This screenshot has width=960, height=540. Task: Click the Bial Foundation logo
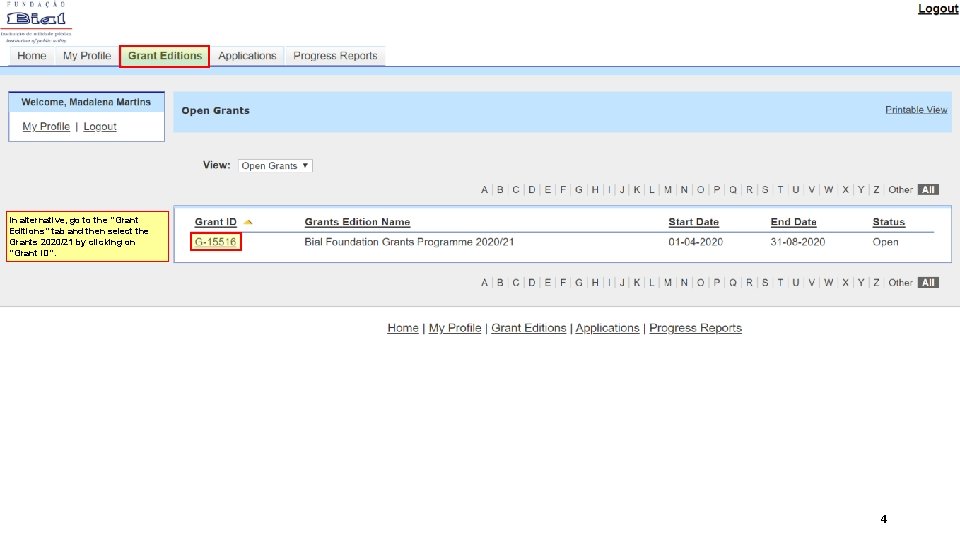(36, 22)
